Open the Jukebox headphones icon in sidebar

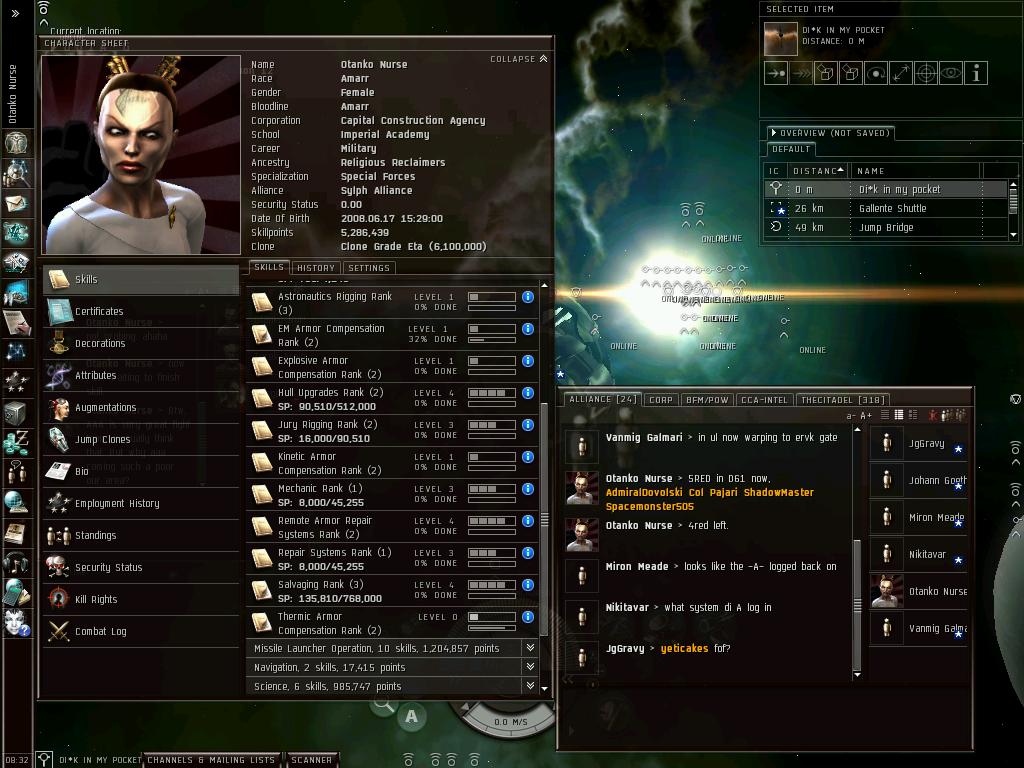tap(16, 563)
